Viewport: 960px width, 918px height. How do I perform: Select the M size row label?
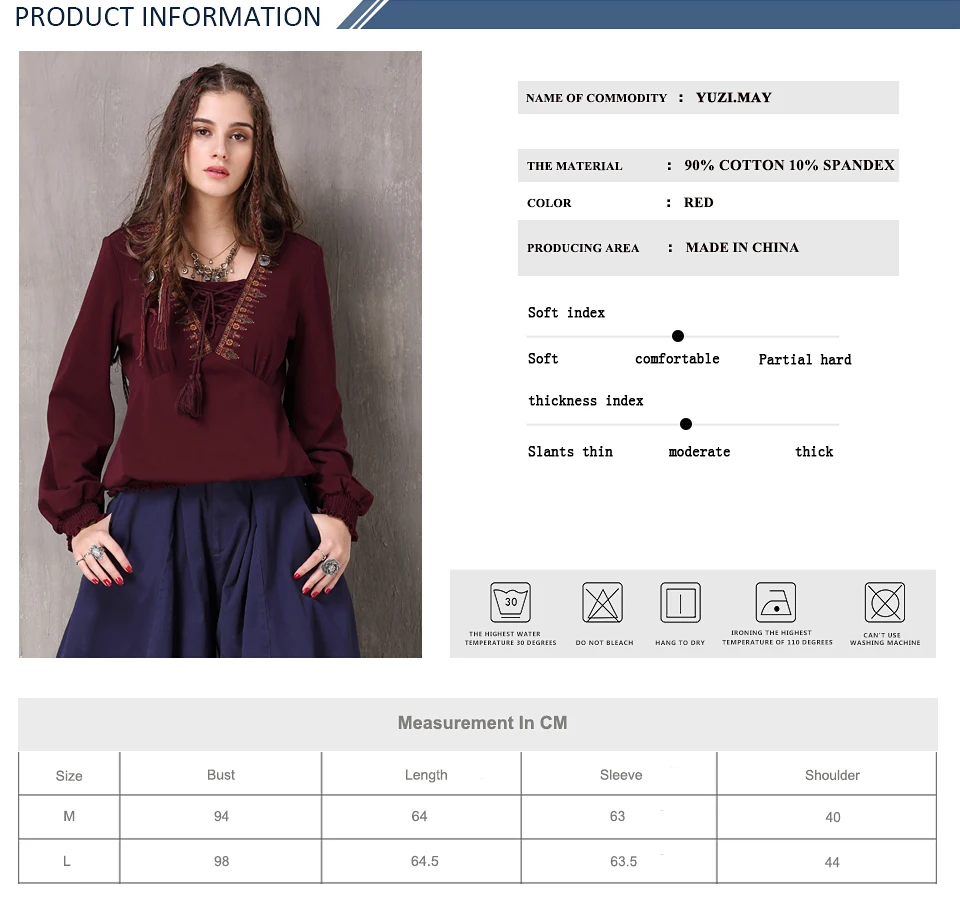[69, 816]
